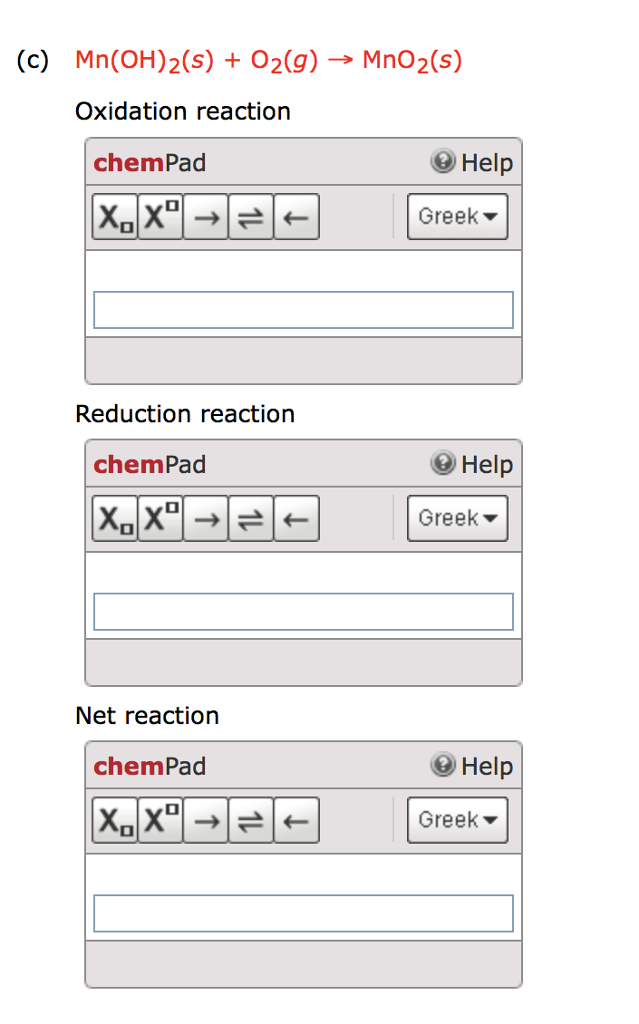Insert equilibrium arrows in the Net reaction chemPad
This screenshot has height=1024, width=639.
pyautogui.click(x=250, y=820)
